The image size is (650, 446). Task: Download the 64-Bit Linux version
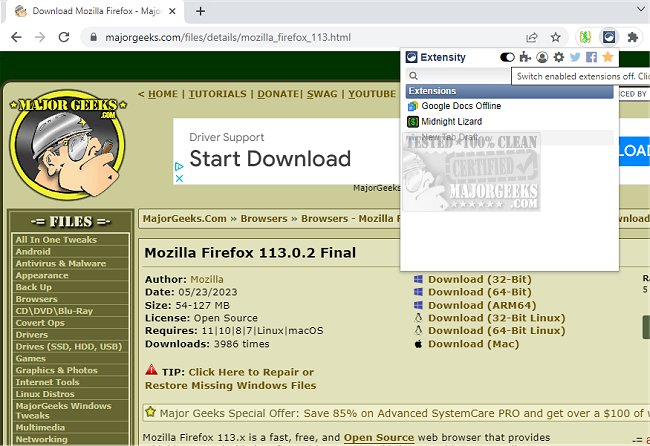(497, 331)
